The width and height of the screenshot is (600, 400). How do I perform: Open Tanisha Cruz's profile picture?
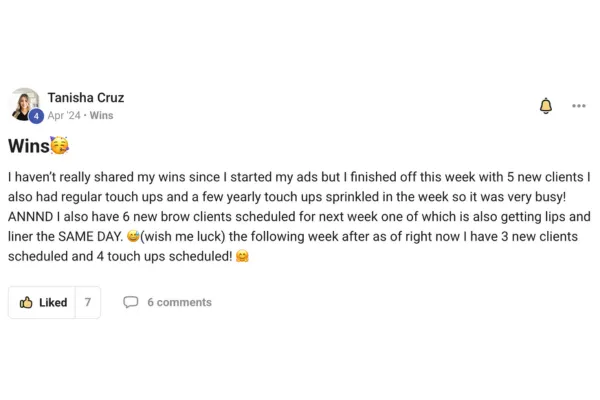(24, 104)
